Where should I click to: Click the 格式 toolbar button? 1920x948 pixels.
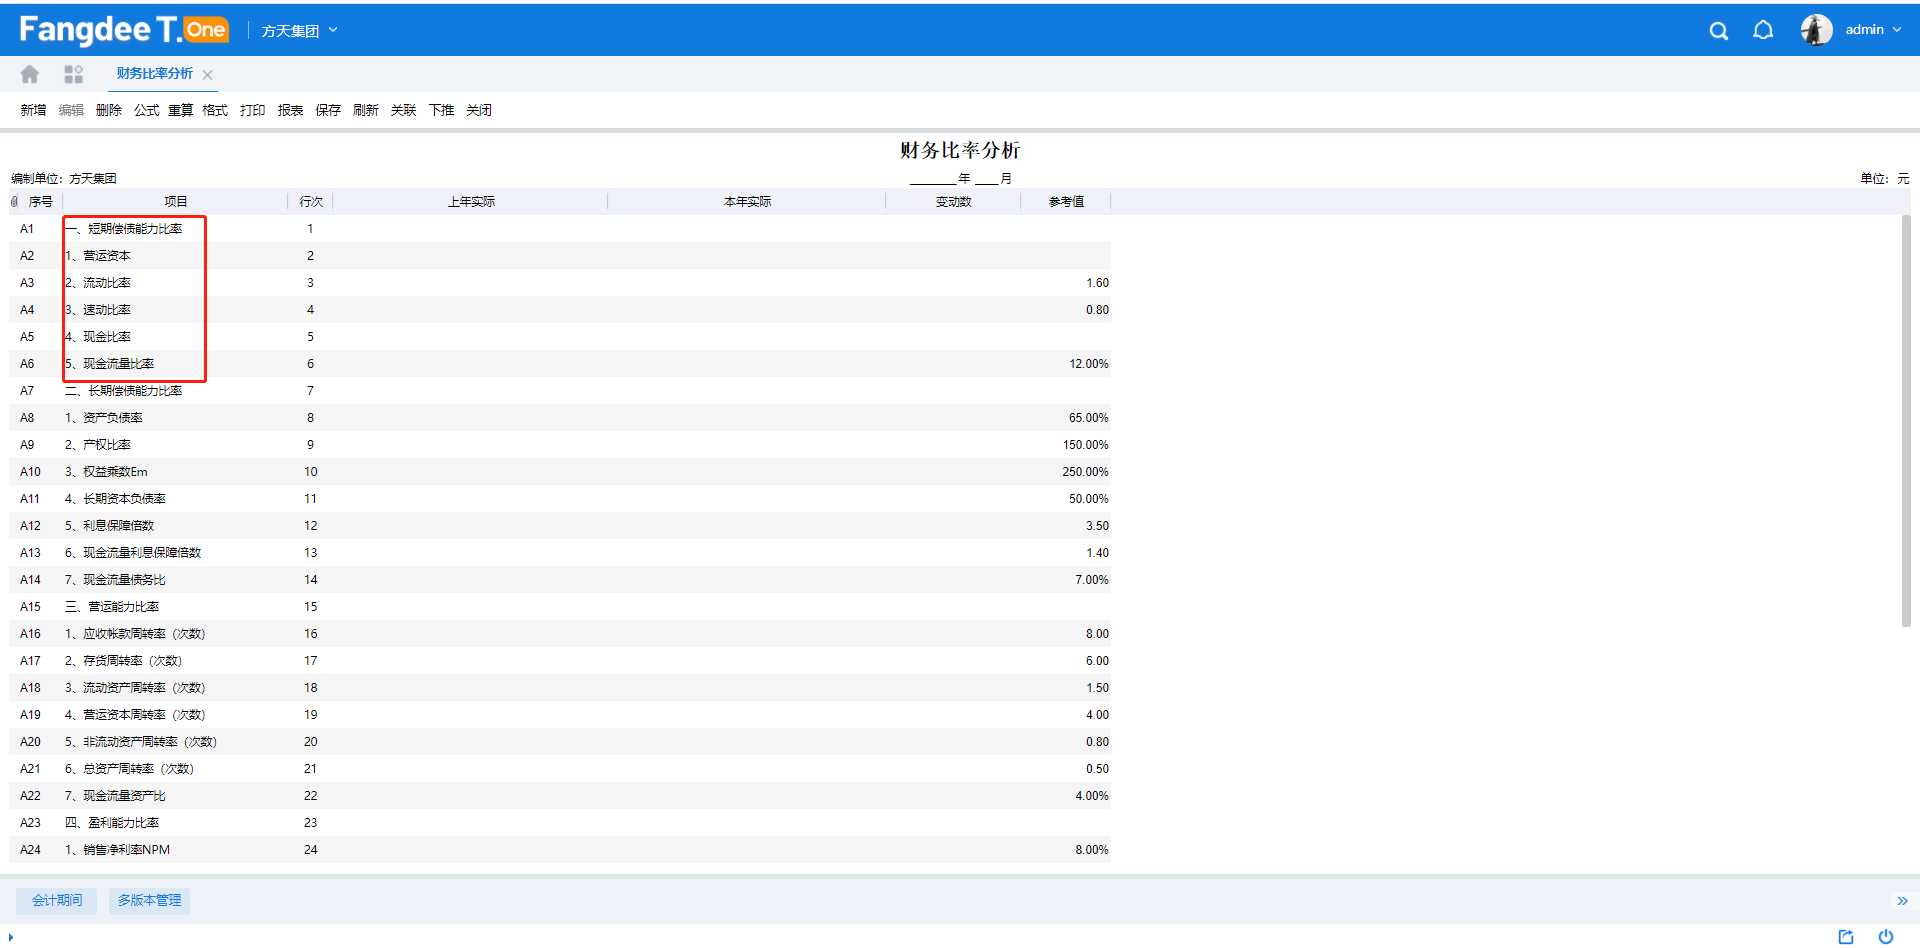[215, 110]
